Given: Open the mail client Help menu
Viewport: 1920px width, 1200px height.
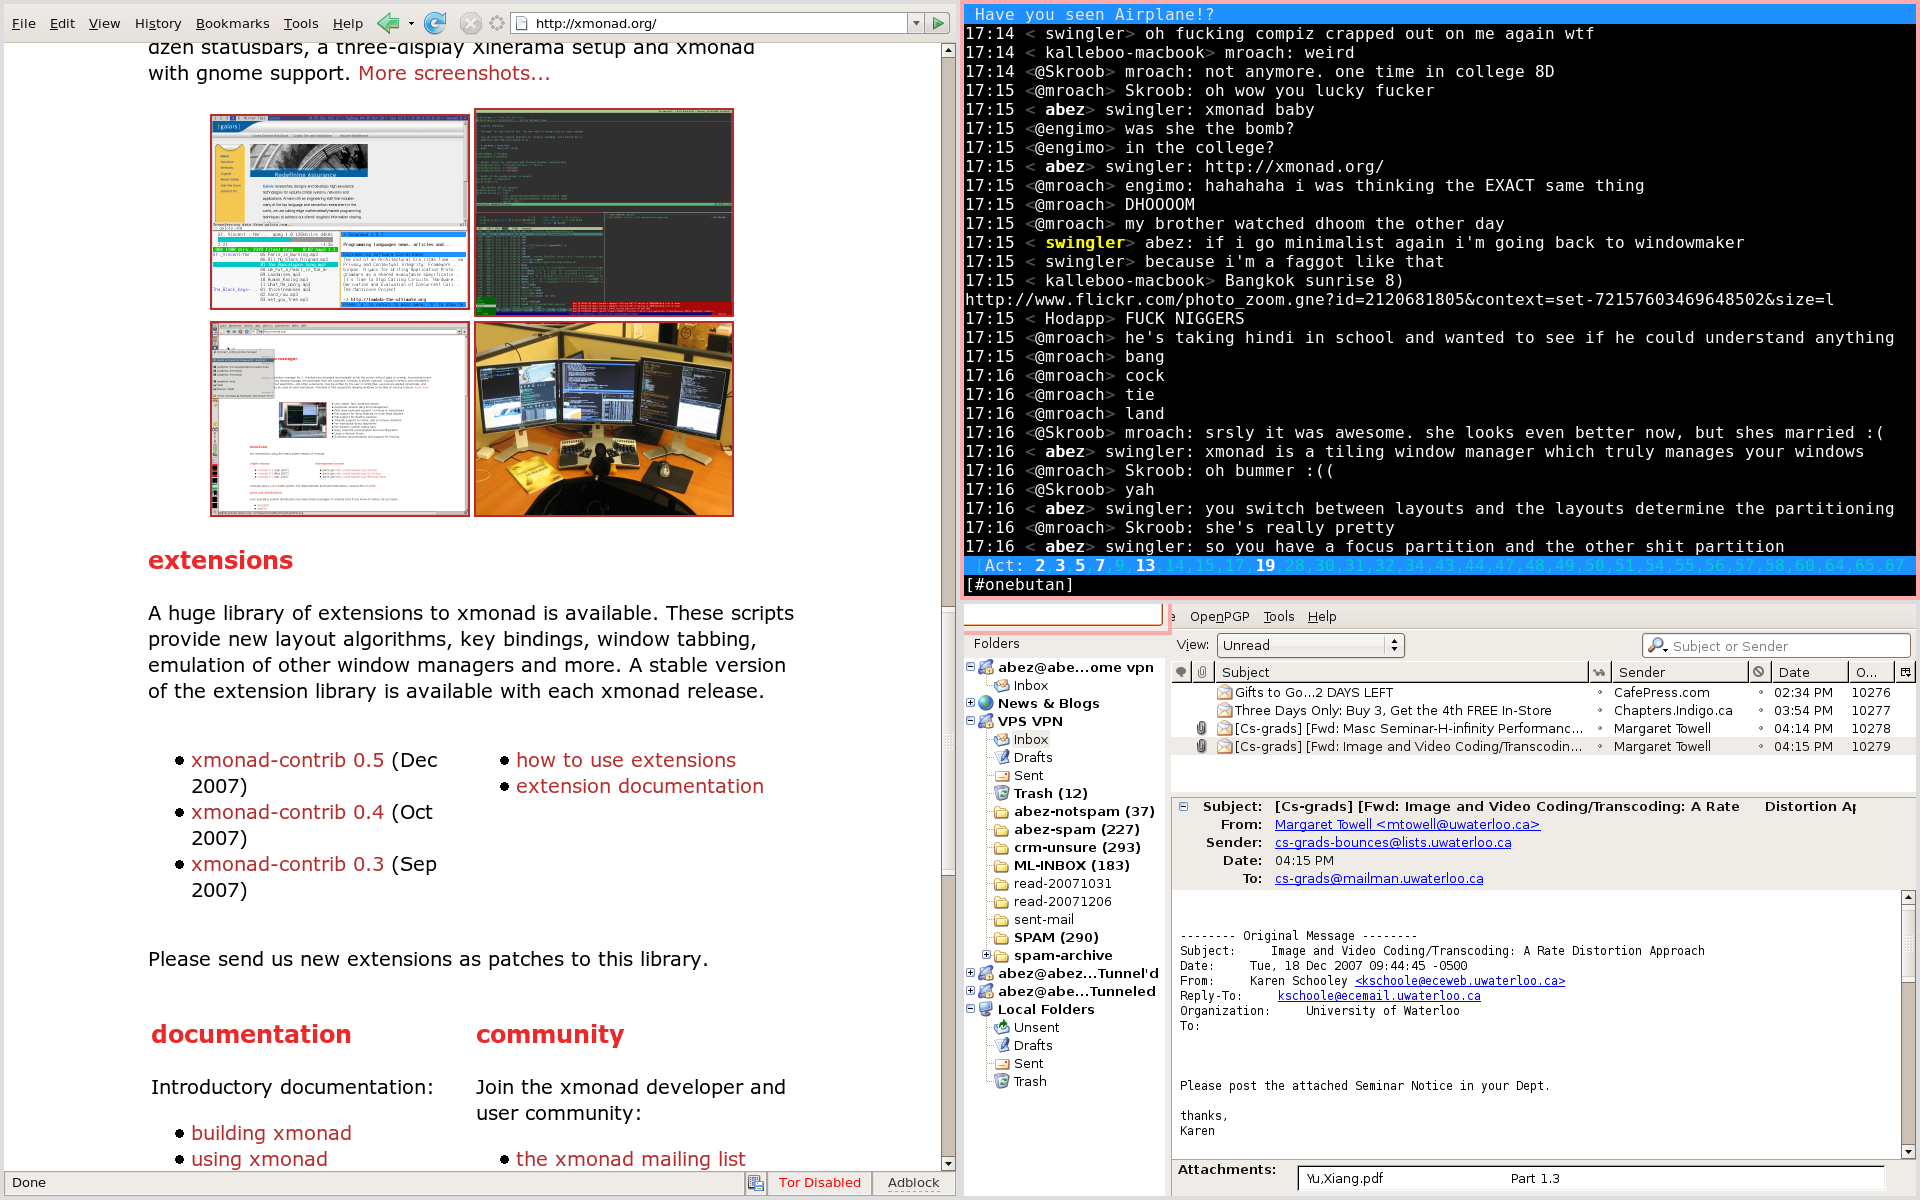Looking at the screenshot, I should point(1322,616).
